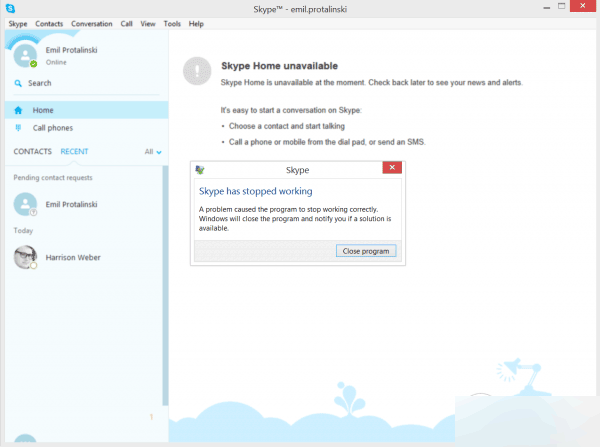Image resolution: width=600 pixels, height=447 pixels.
Task: Click the Skype logo in title bar
Action: pos(10,8)
